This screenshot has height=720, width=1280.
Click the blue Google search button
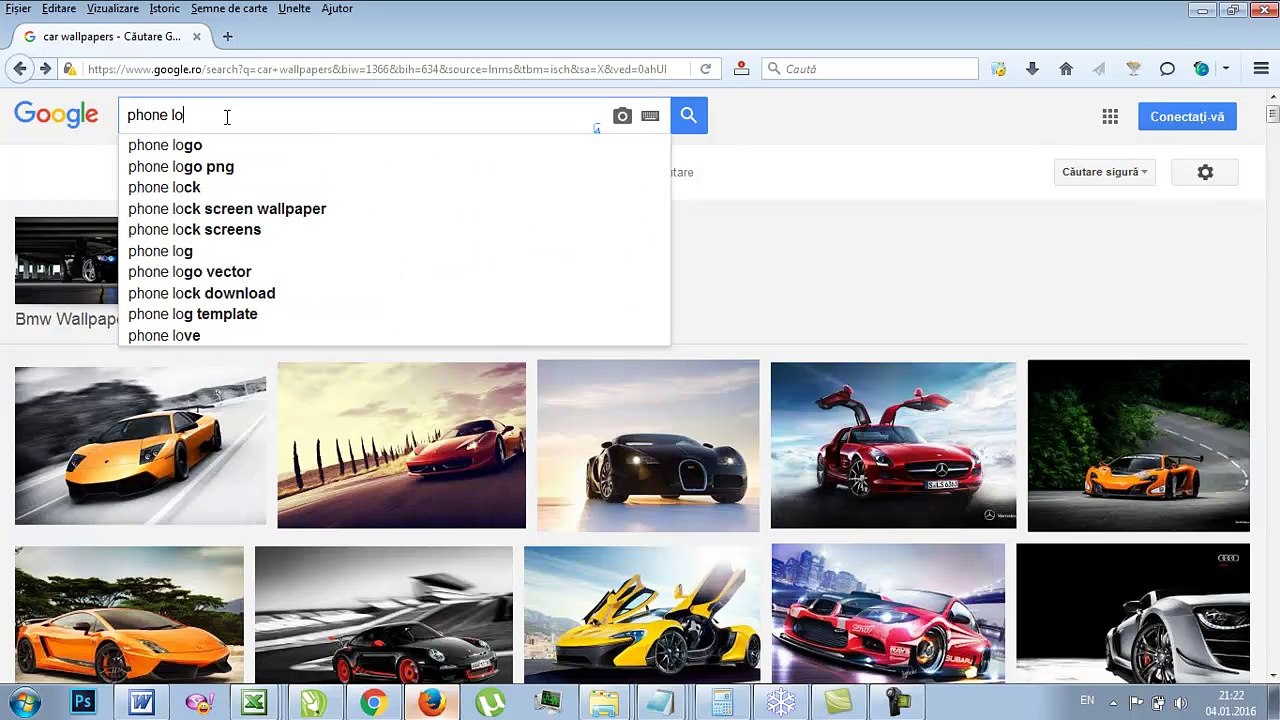(688, 116)
